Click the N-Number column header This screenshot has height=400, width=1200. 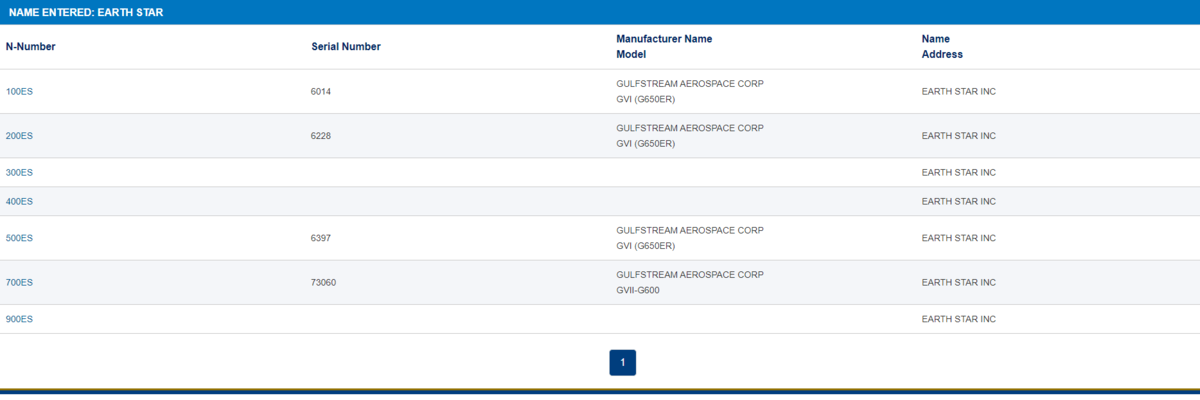tap(30, 47)
